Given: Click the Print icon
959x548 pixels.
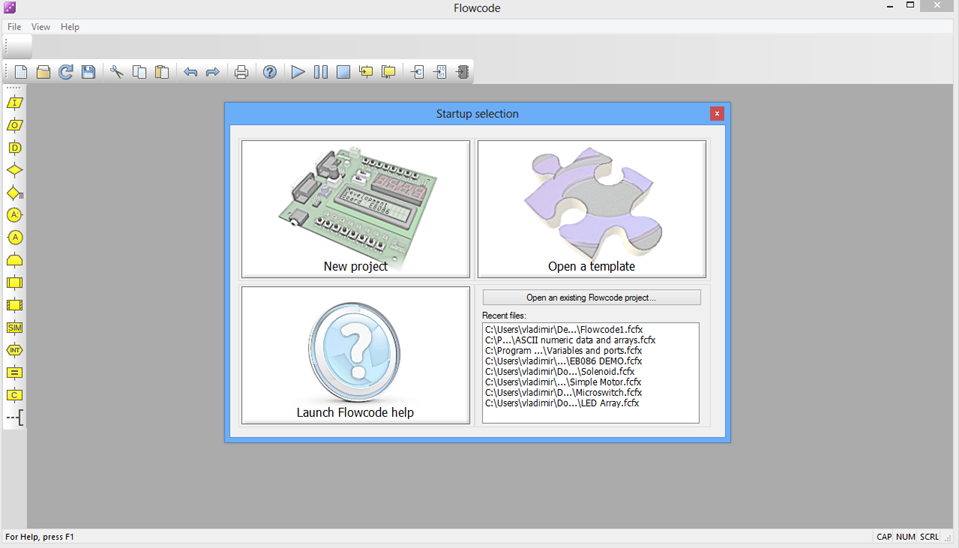Looking at the screenshot, I should tap(241, 72).
